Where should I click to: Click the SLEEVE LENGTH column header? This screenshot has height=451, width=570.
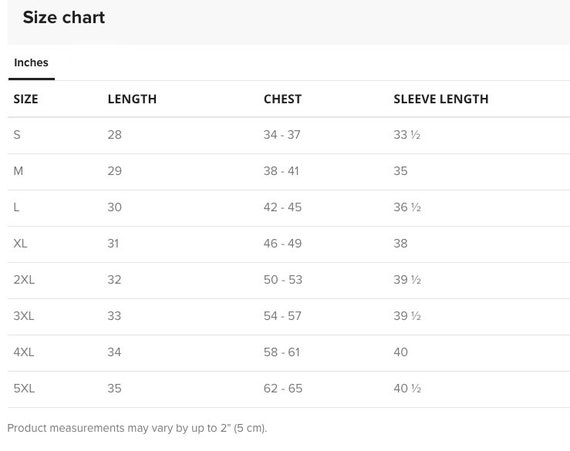pos(441,99)
